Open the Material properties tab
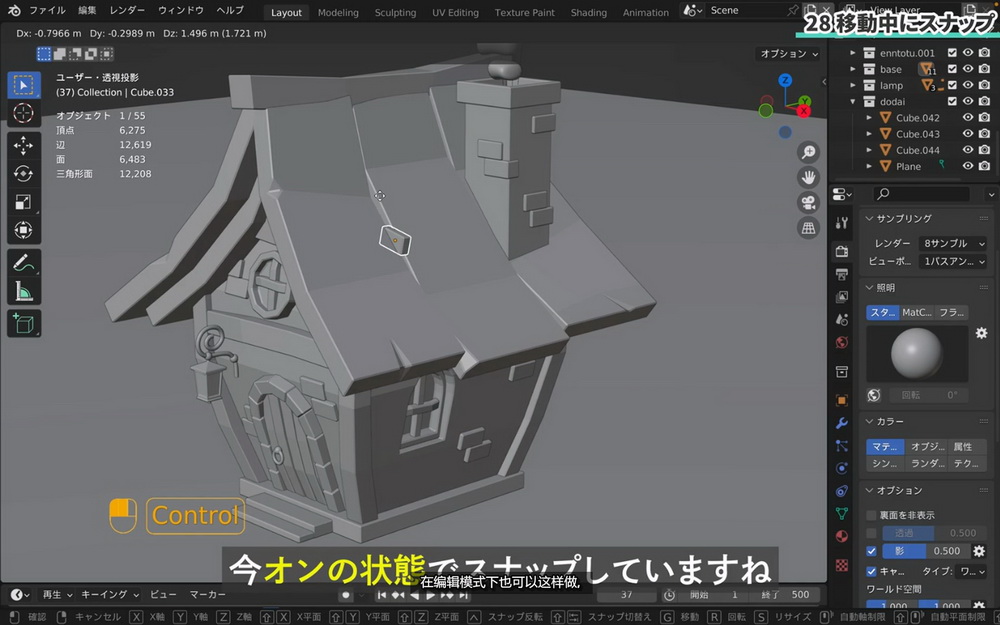 (842, 536)
